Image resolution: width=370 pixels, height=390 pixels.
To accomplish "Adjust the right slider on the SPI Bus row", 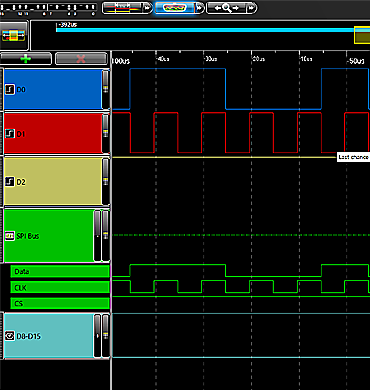I will tap(106, 236).
